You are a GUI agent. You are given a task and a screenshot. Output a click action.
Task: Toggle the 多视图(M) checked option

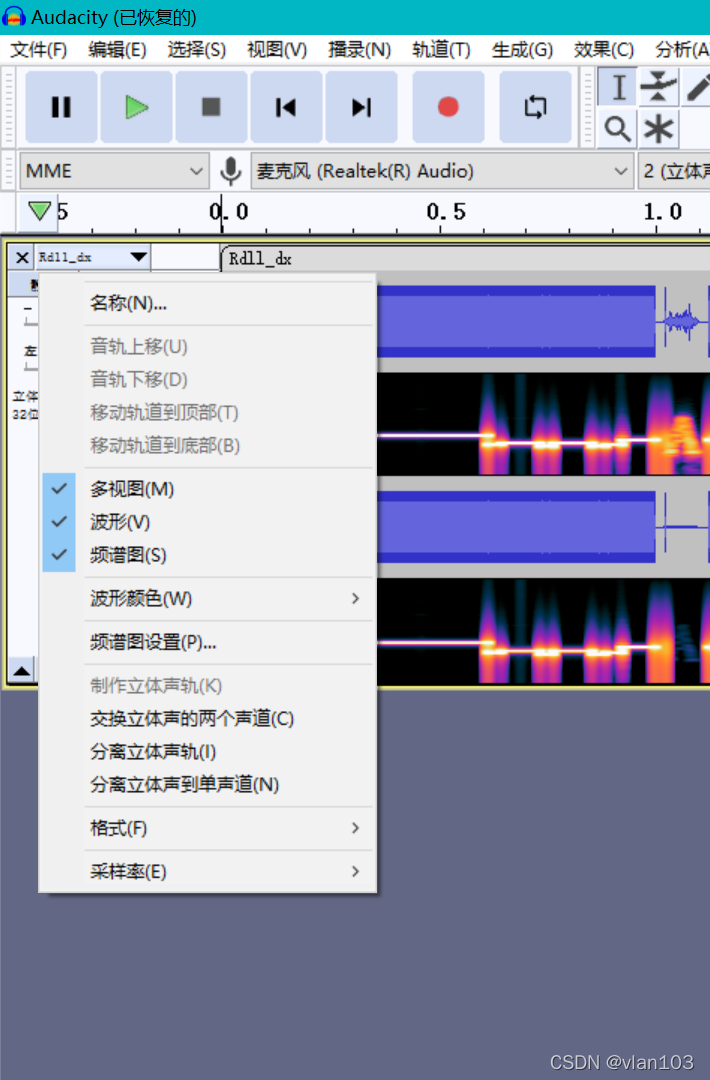pyautogui.click(x=207, y=489)
